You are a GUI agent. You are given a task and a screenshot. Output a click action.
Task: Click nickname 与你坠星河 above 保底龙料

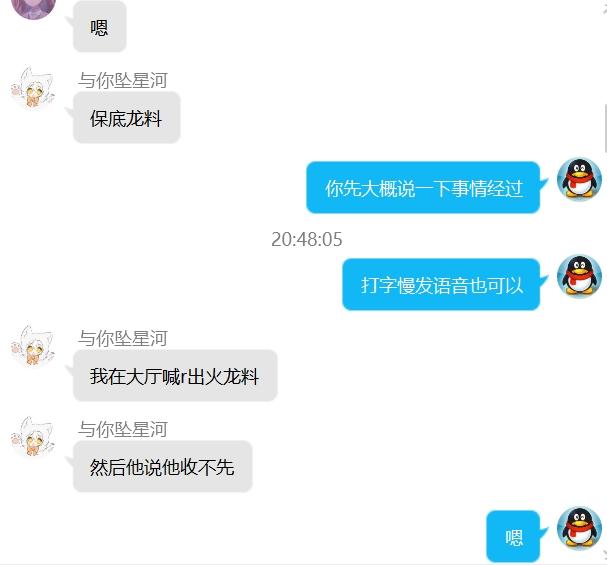click(x=123, y=80)
